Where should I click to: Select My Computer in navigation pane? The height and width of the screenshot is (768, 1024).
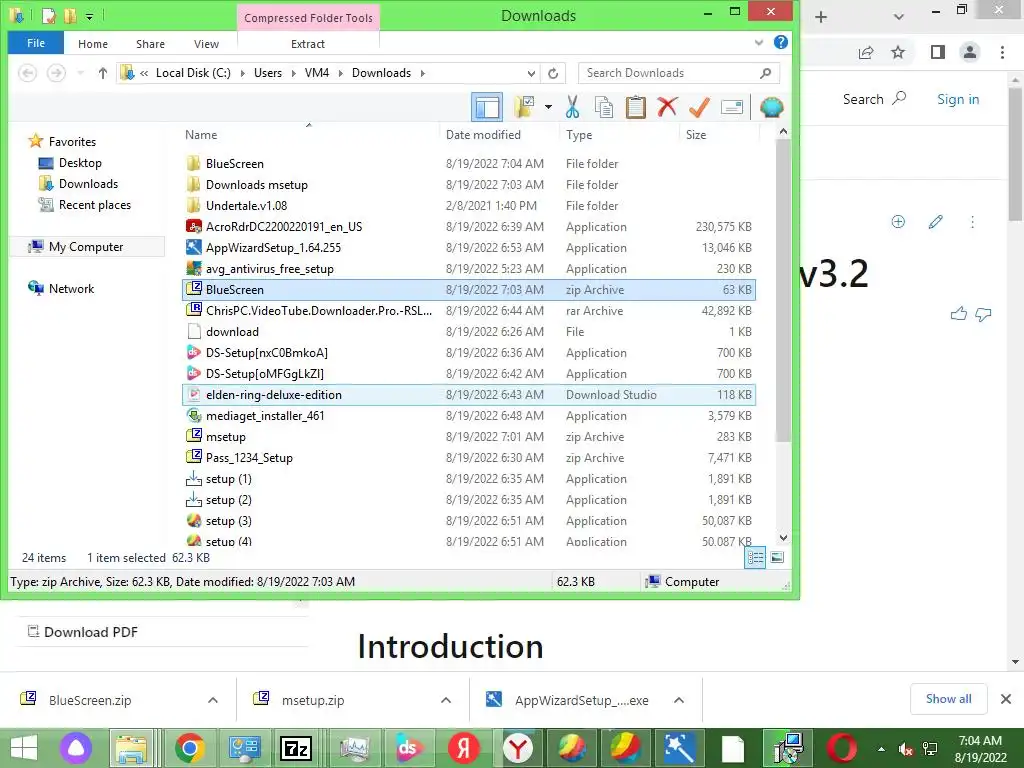click(86, 247)
